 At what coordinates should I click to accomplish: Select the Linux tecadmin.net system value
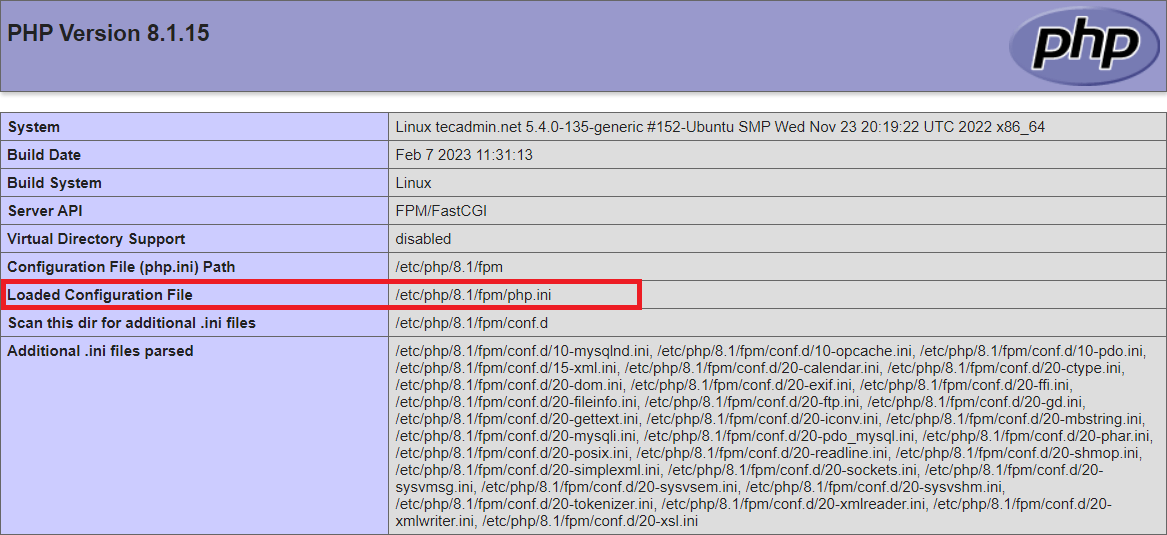pyautogui.click(x=720, y=127)
